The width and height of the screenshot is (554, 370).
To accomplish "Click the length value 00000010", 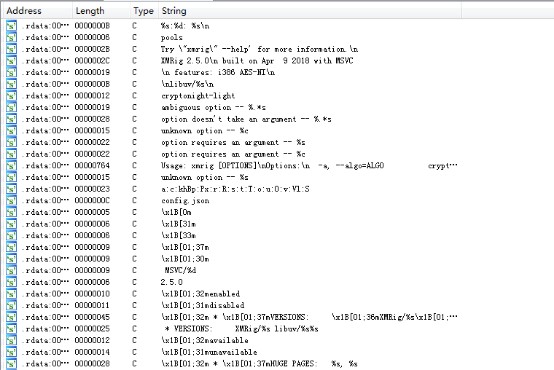I will [92, 294].
